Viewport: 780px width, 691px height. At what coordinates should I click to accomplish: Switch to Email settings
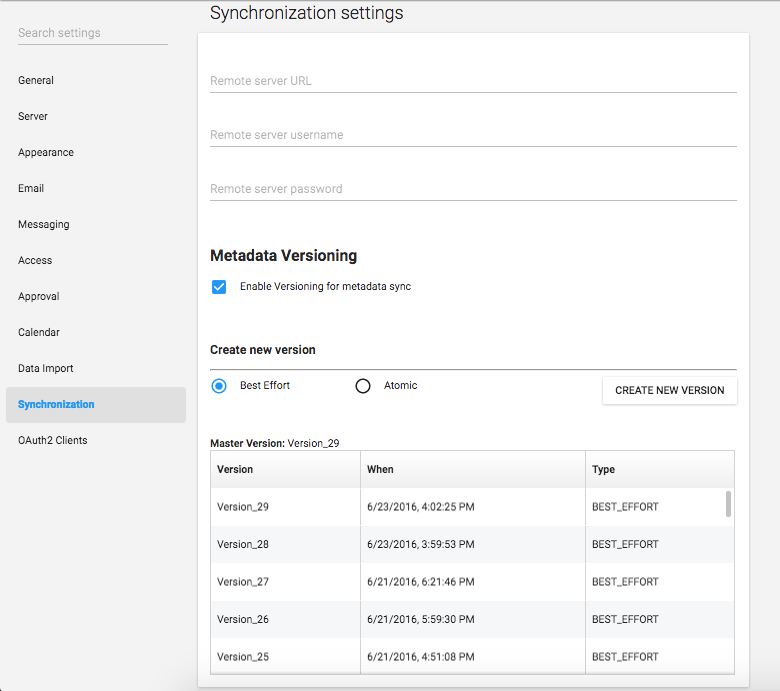pos(31,188)
